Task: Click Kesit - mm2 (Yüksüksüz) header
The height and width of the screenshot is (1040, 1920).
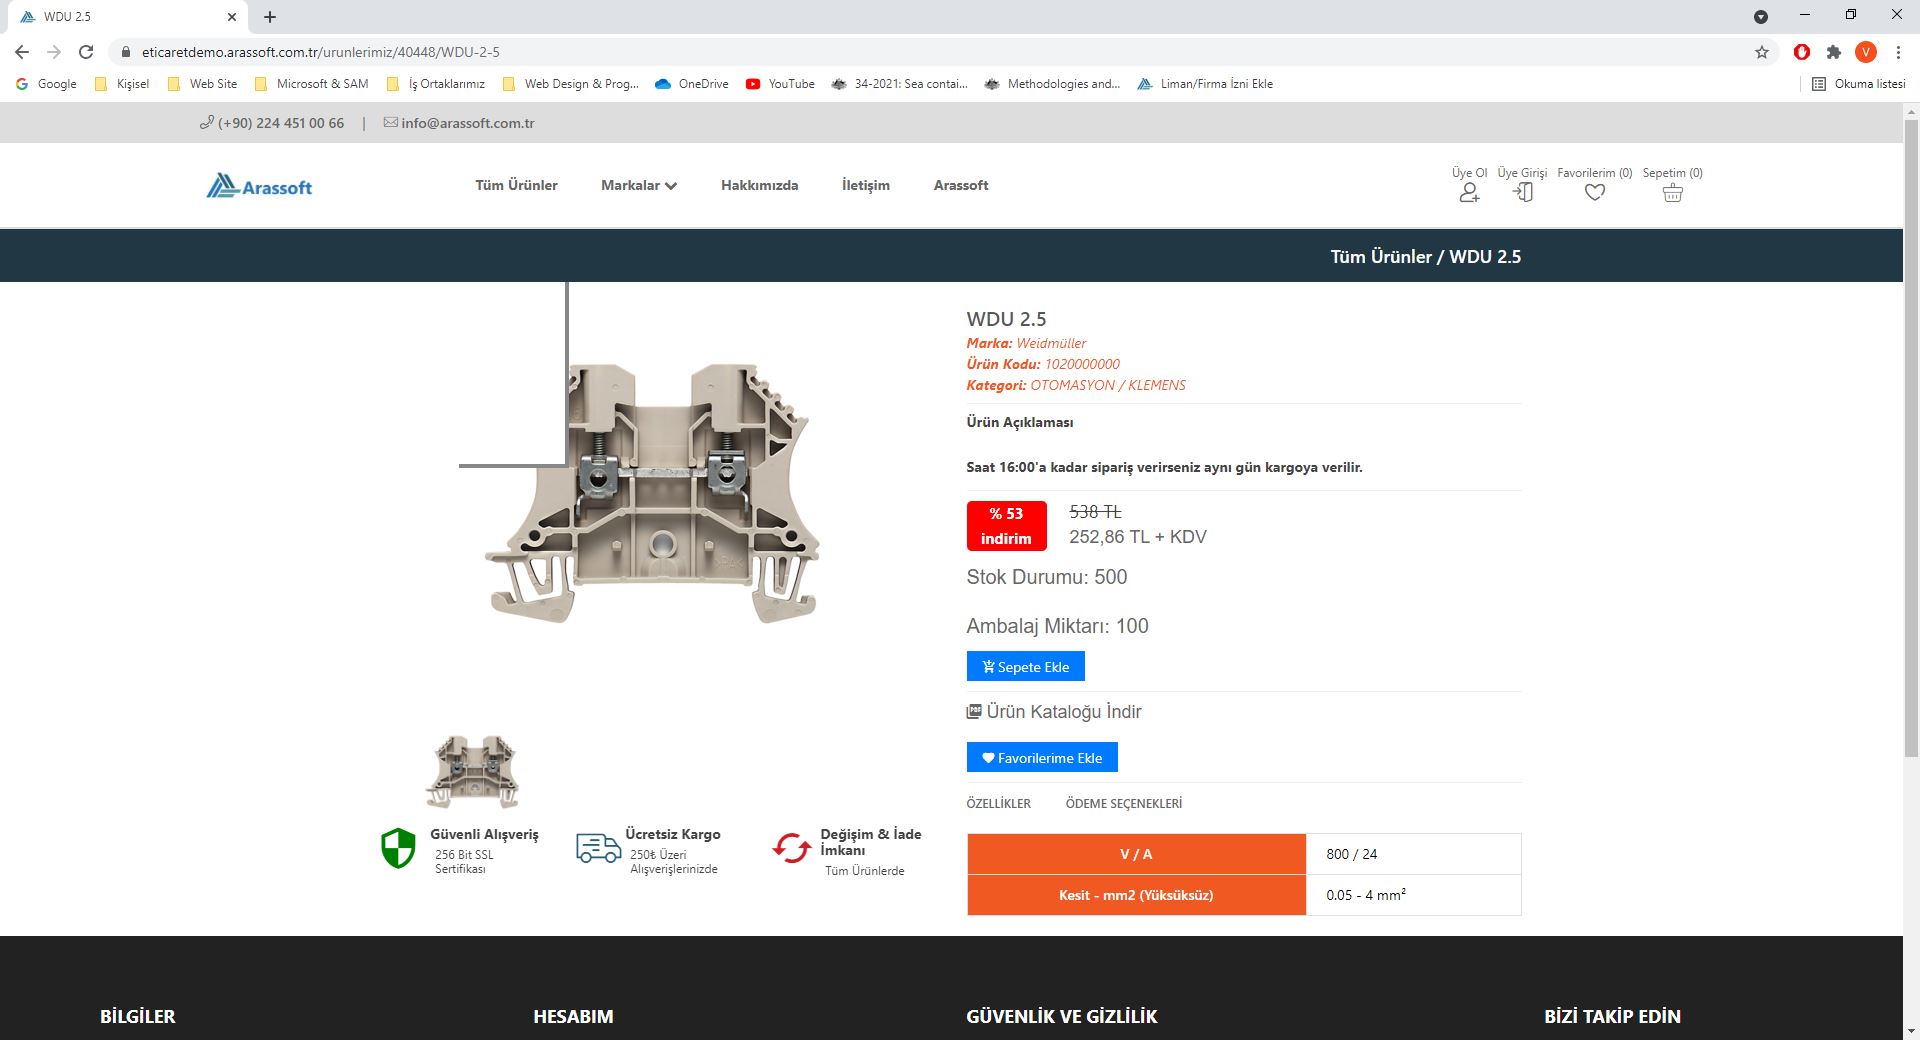Action: [x=1136, y=895]
